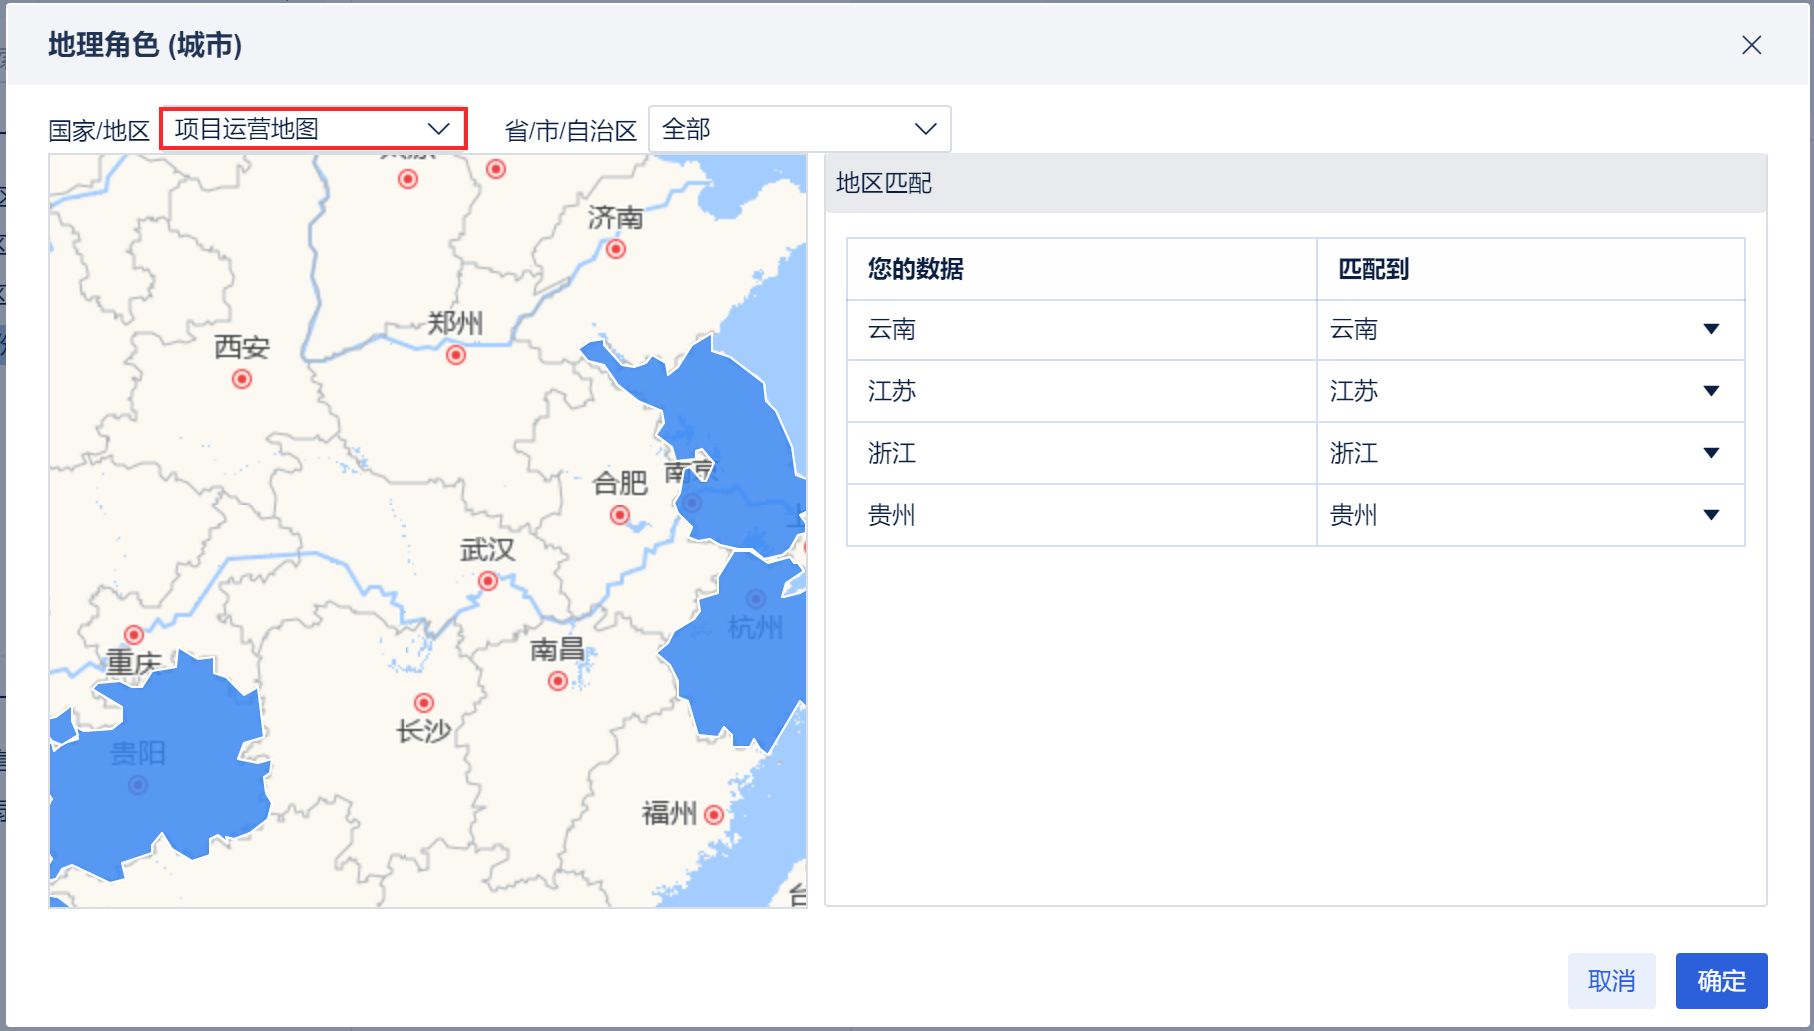Screen dimensions: 1814x1031
Task: Click the 西安 city marker on map
Action: pyautogui.click(x=242, y=379)
